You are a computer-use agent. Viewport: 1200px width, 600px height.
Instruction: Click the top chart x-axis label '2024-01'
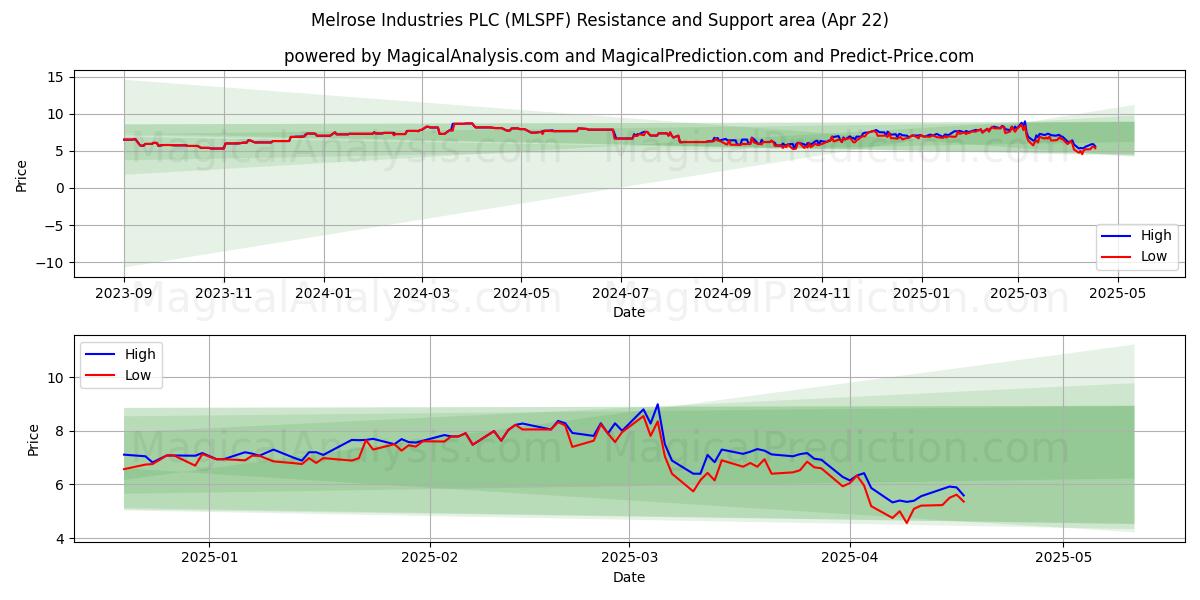point(323,295)
